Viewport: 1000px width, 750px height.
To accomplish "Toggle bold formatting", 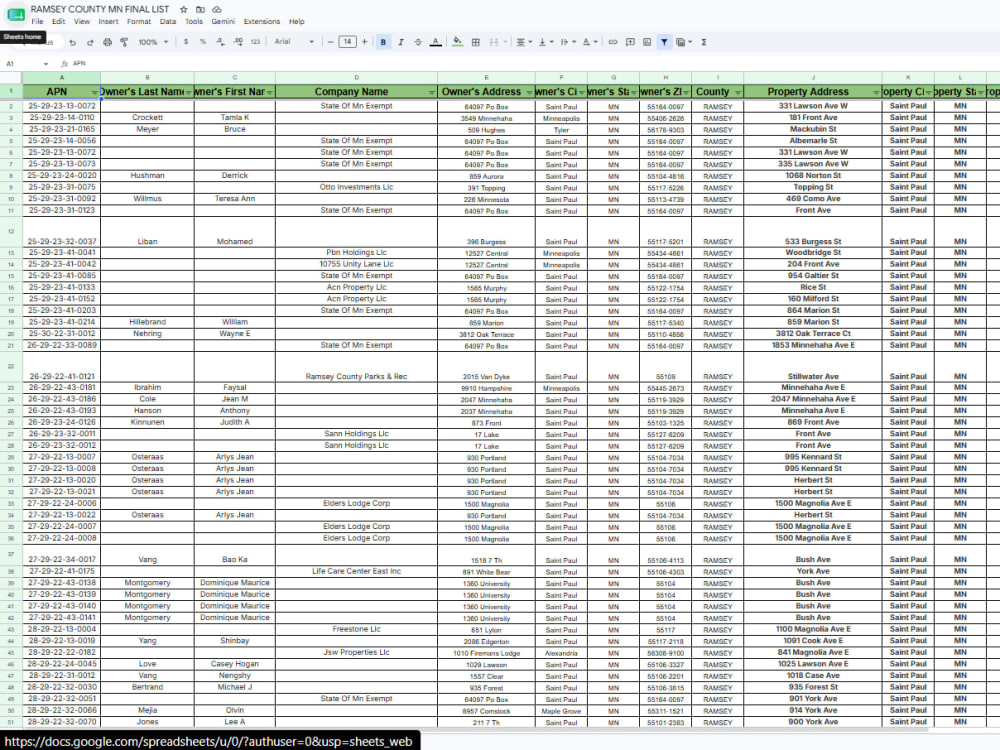I will 383,42.
